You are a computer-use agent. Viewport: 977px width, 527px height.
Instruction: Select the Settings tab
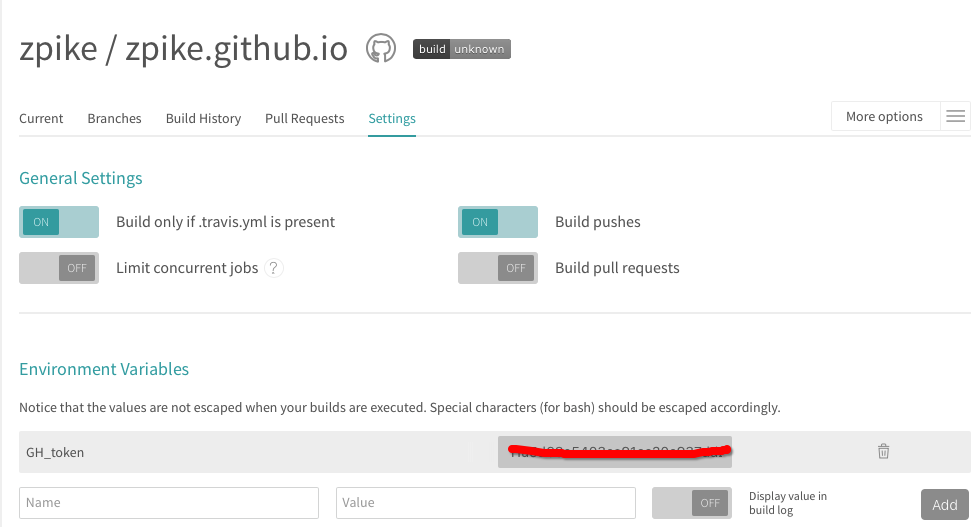392,118
